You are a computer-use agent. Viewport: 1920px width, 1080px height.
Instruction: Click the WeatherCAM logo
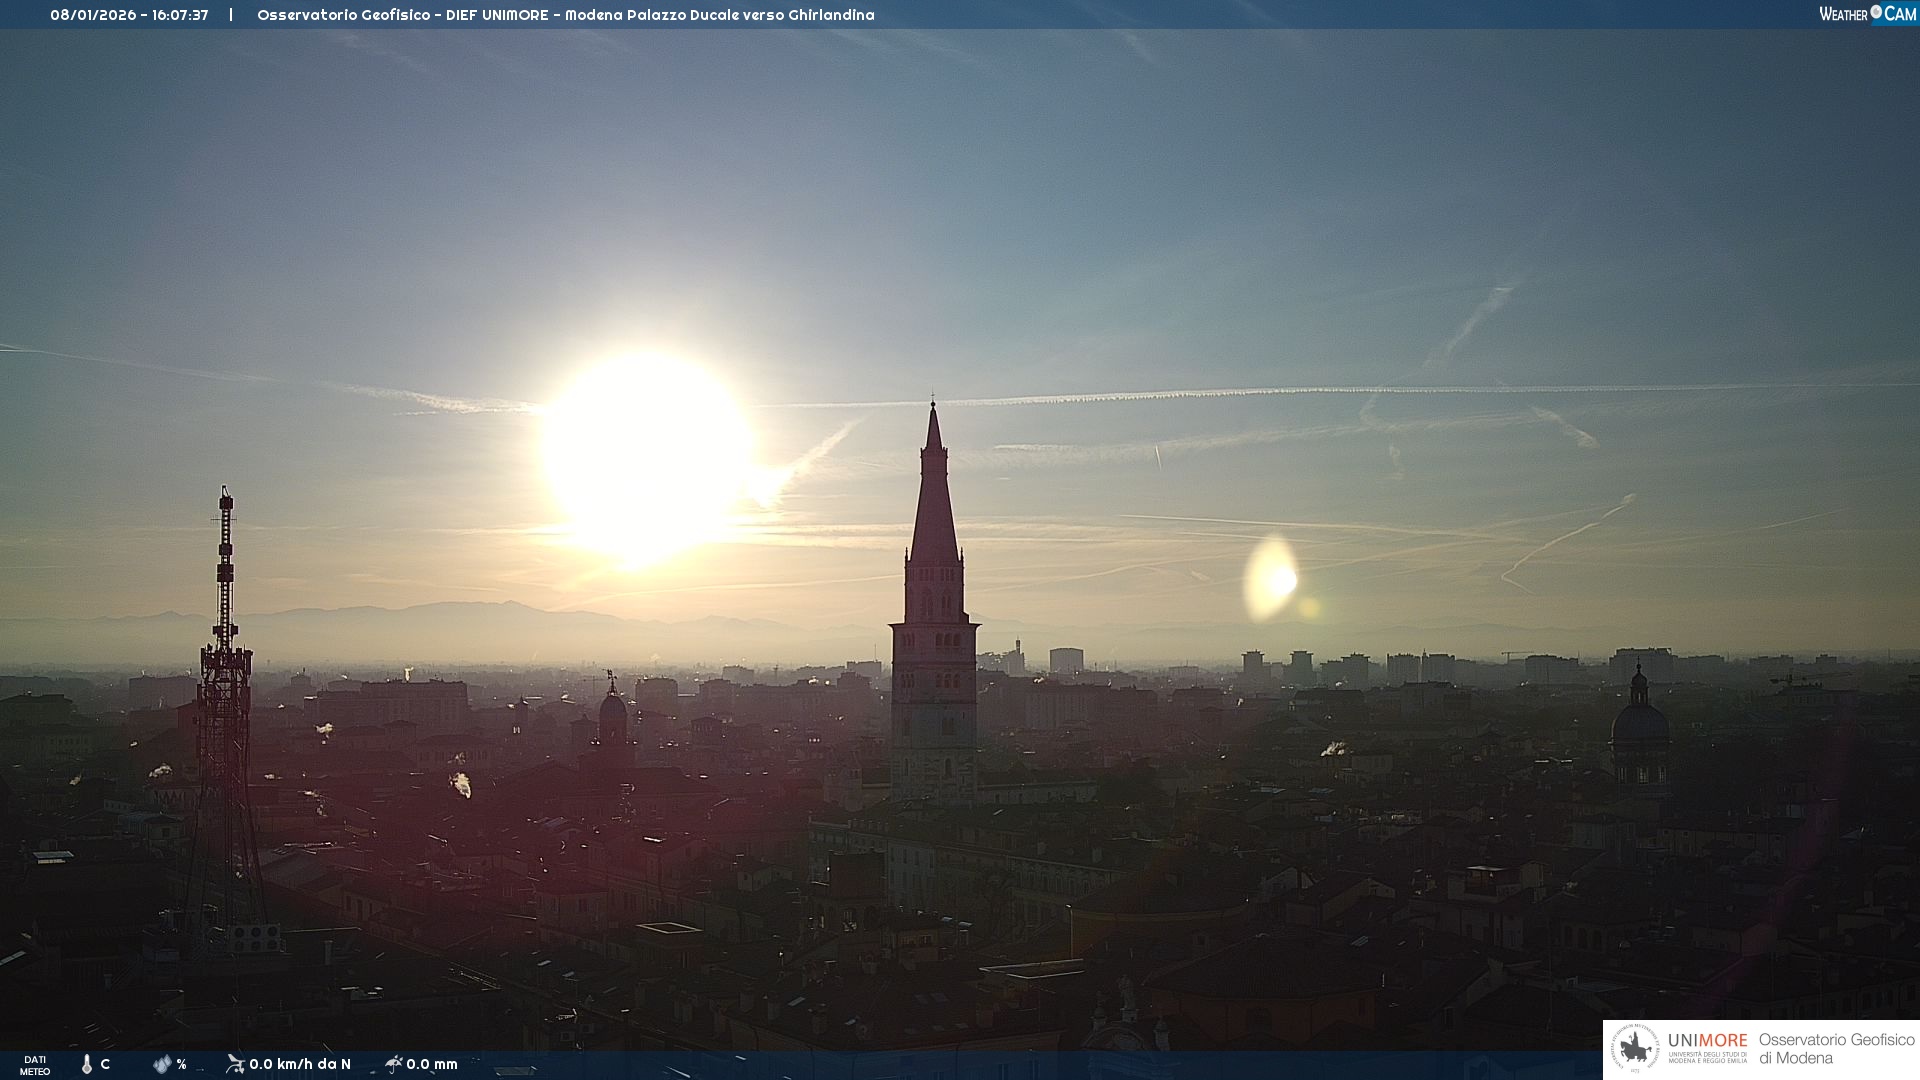[1867, 14]
